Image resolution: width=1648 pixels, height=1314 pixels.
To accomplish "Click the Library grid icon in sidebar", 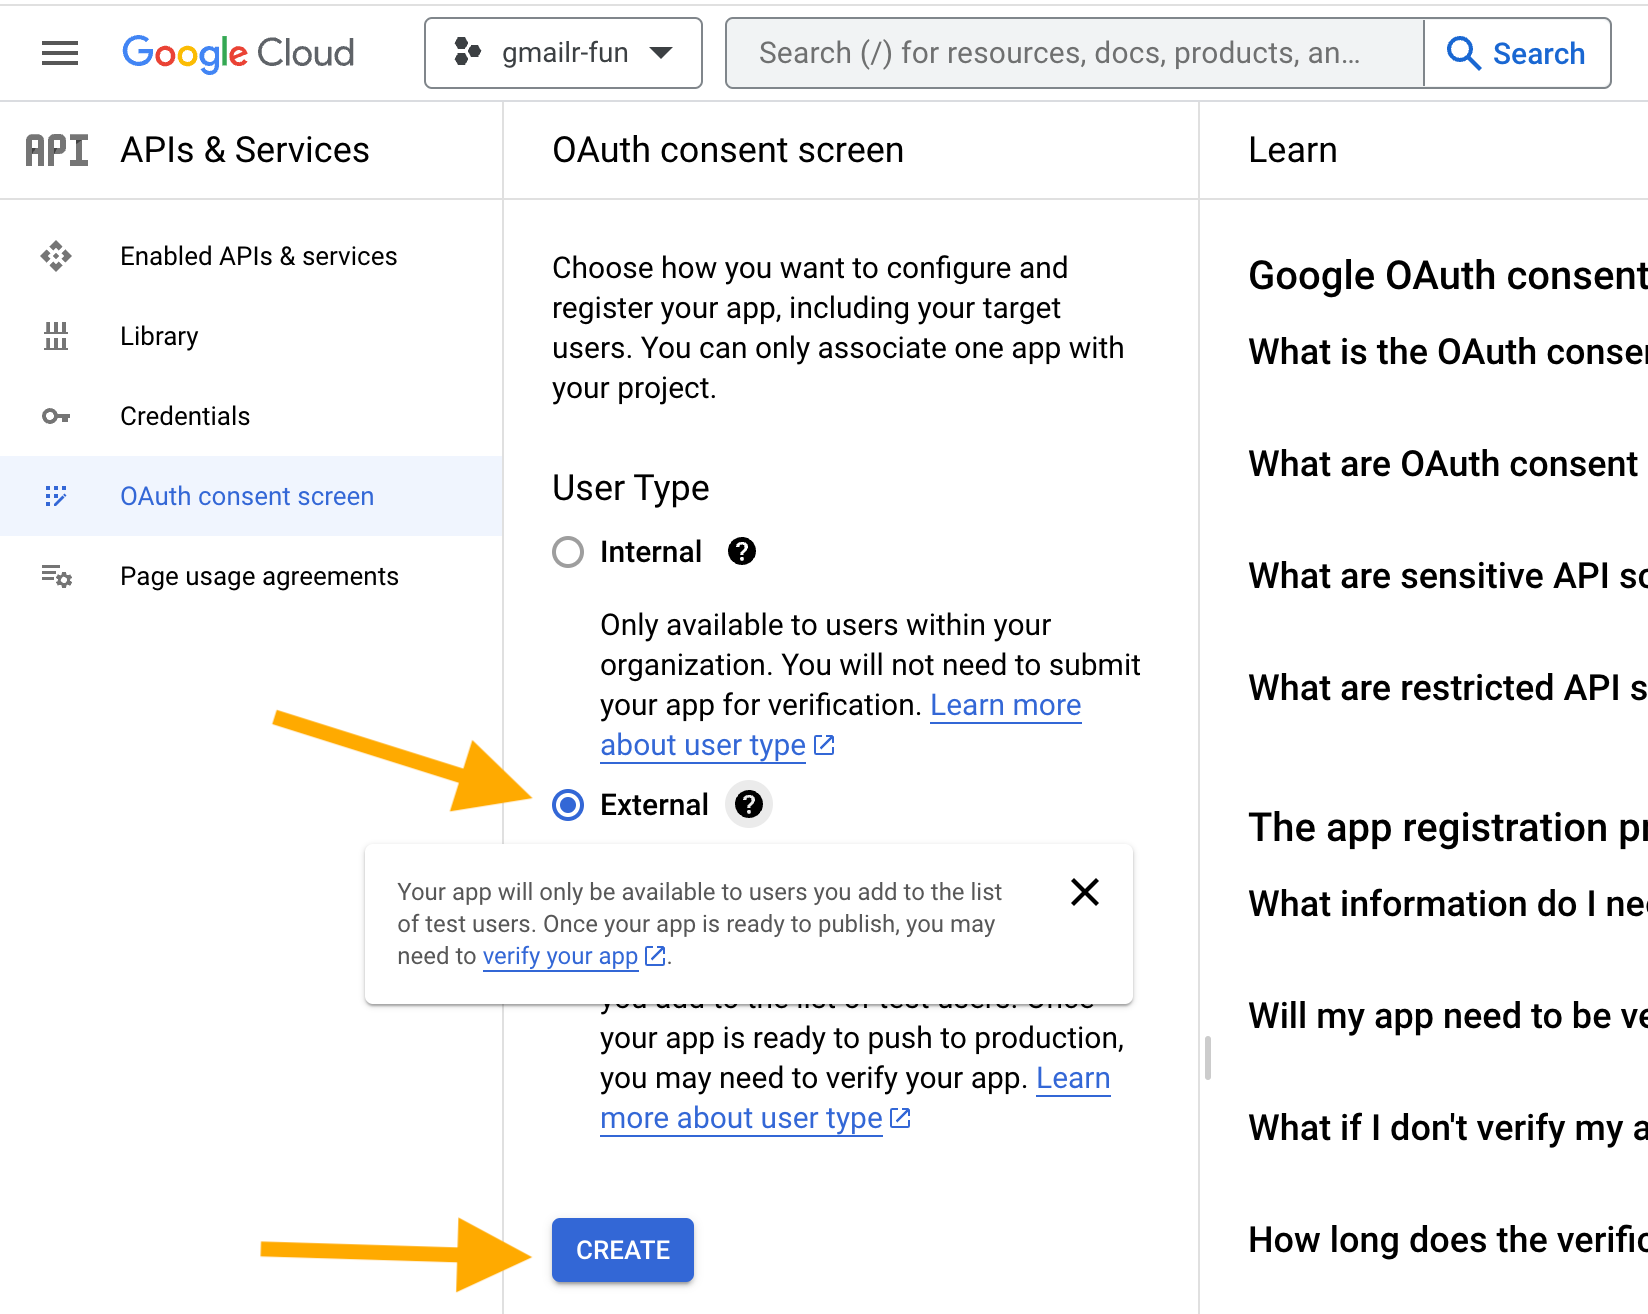I will tap(57, 336).
